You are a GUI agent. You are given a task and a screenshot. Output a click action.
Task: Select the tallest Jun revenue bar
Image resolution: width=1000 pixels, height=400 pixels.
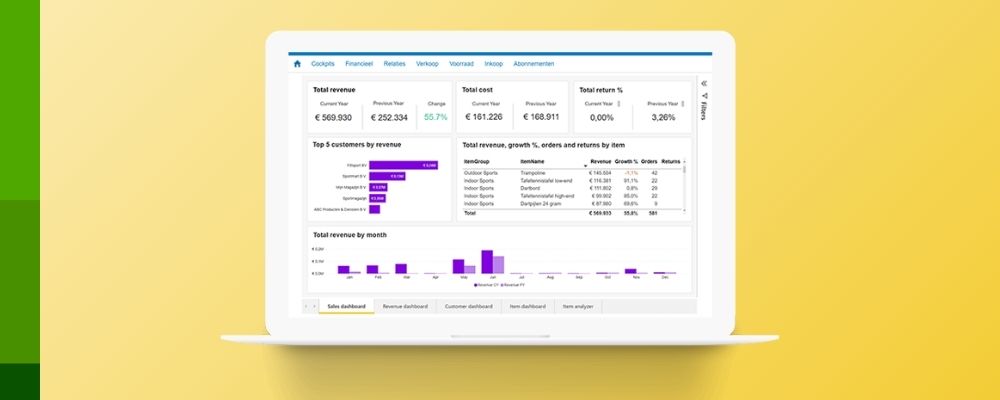pos(487,262)
